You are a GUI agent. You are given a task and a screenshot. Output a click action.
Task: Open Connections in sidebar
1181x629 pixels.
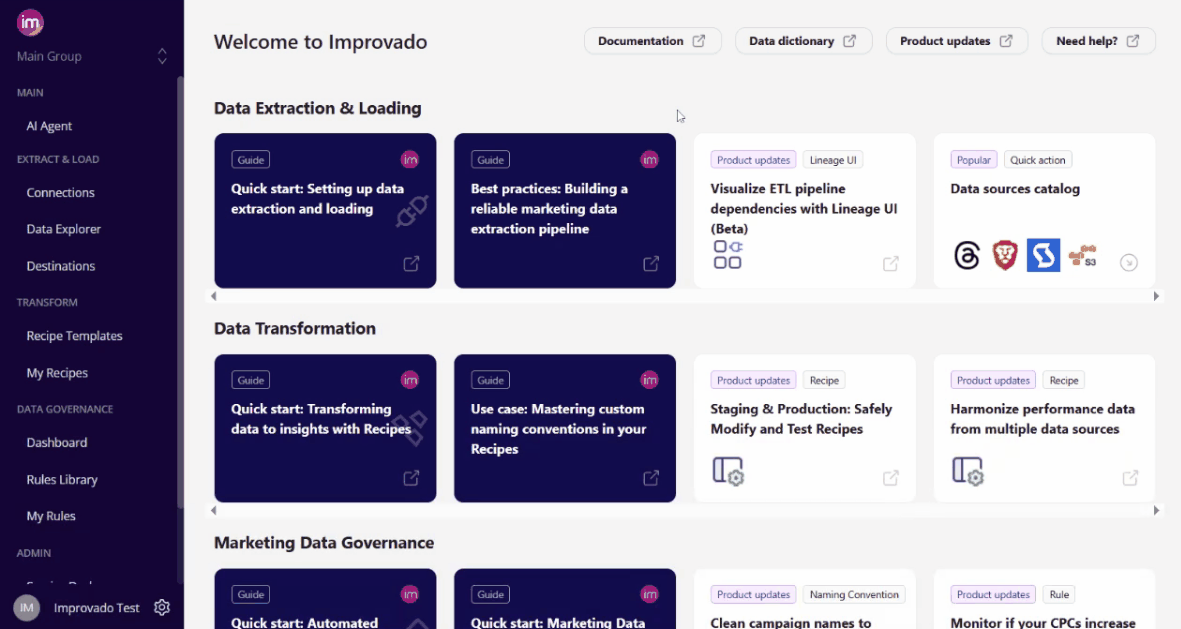point(60,192)
